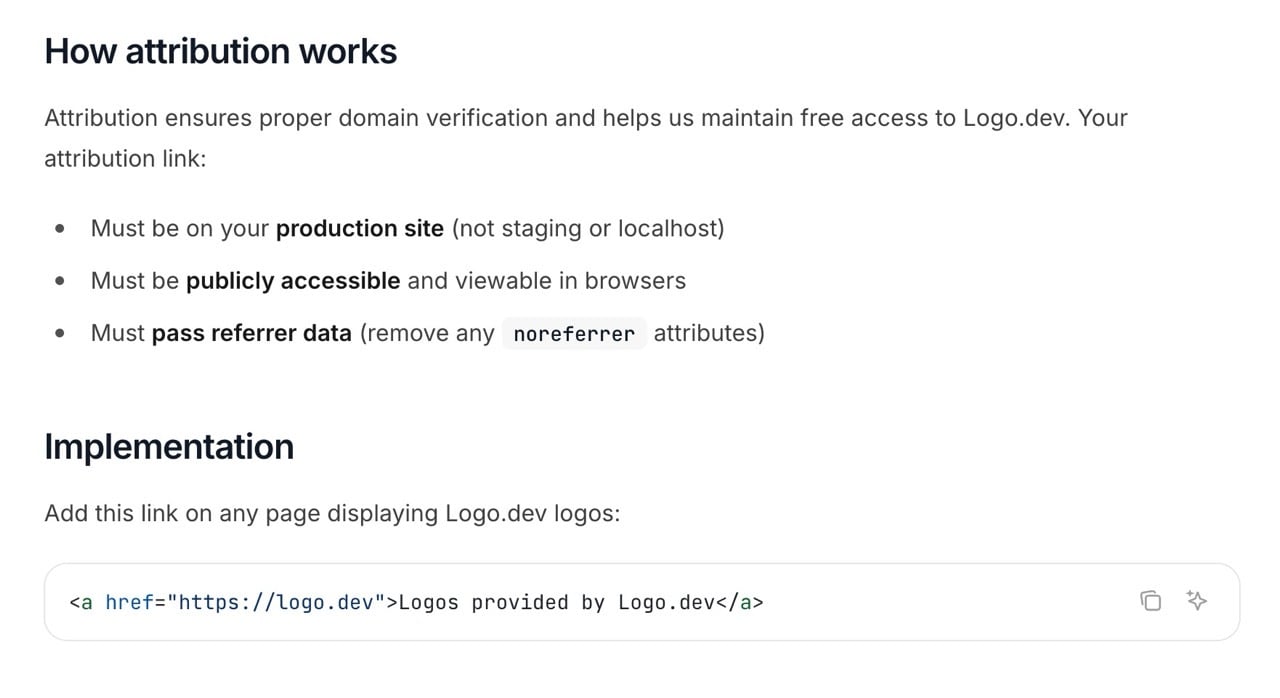Image resolution: width=1280 pixels, height=698 pixels.
Task: Click the bold "production site" text
Action: [x=359, y=229]
